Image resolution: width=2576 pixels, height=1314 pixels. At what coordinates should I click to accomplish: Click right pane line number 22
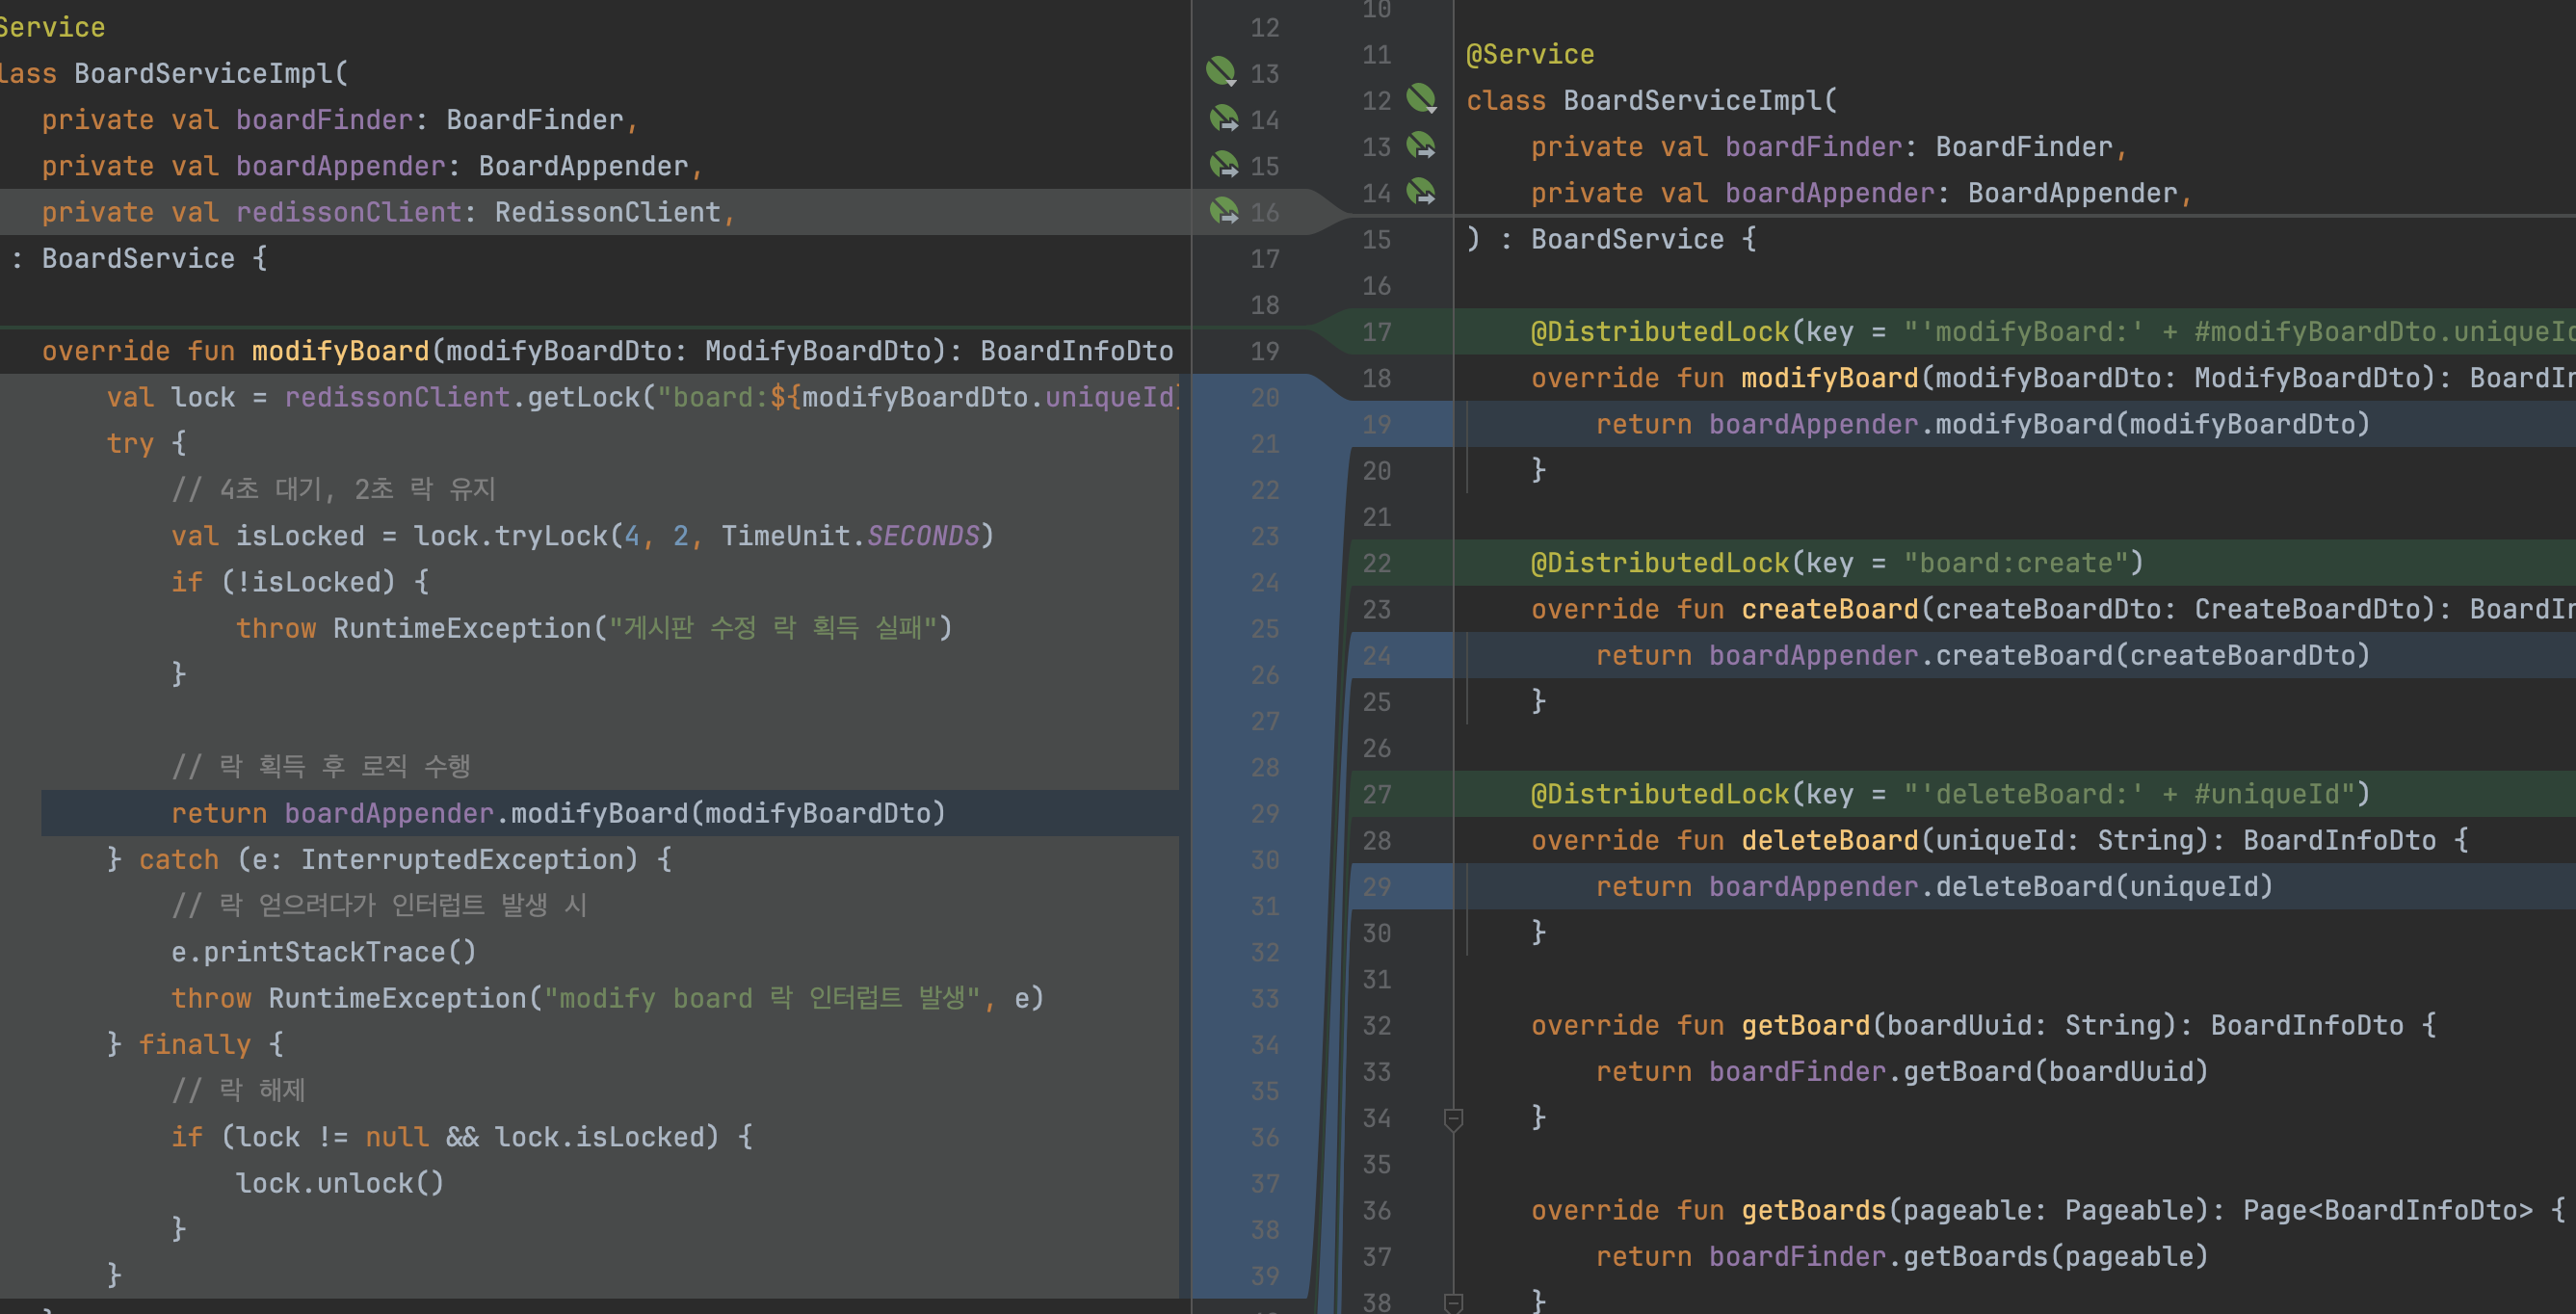[1376, 563]
